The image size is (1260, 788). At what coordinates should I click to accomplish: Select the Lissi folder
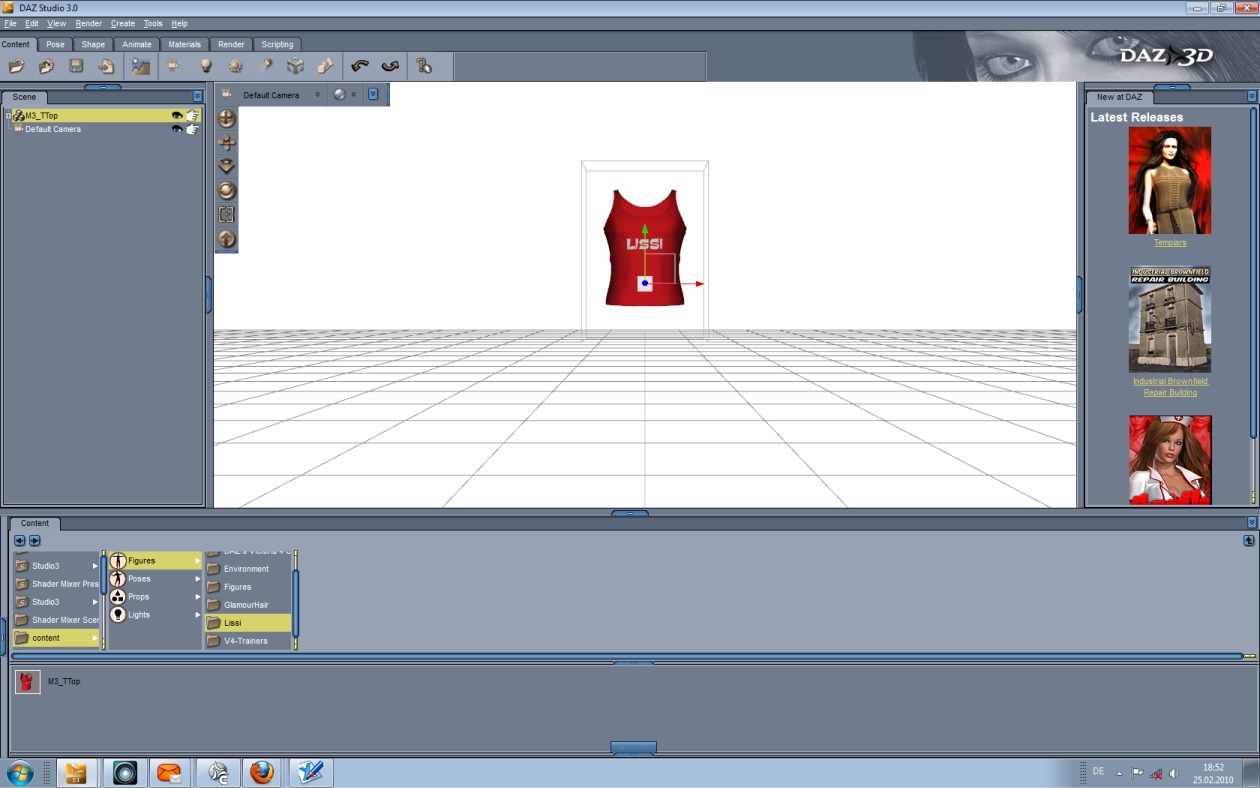(x=248, y=623)
